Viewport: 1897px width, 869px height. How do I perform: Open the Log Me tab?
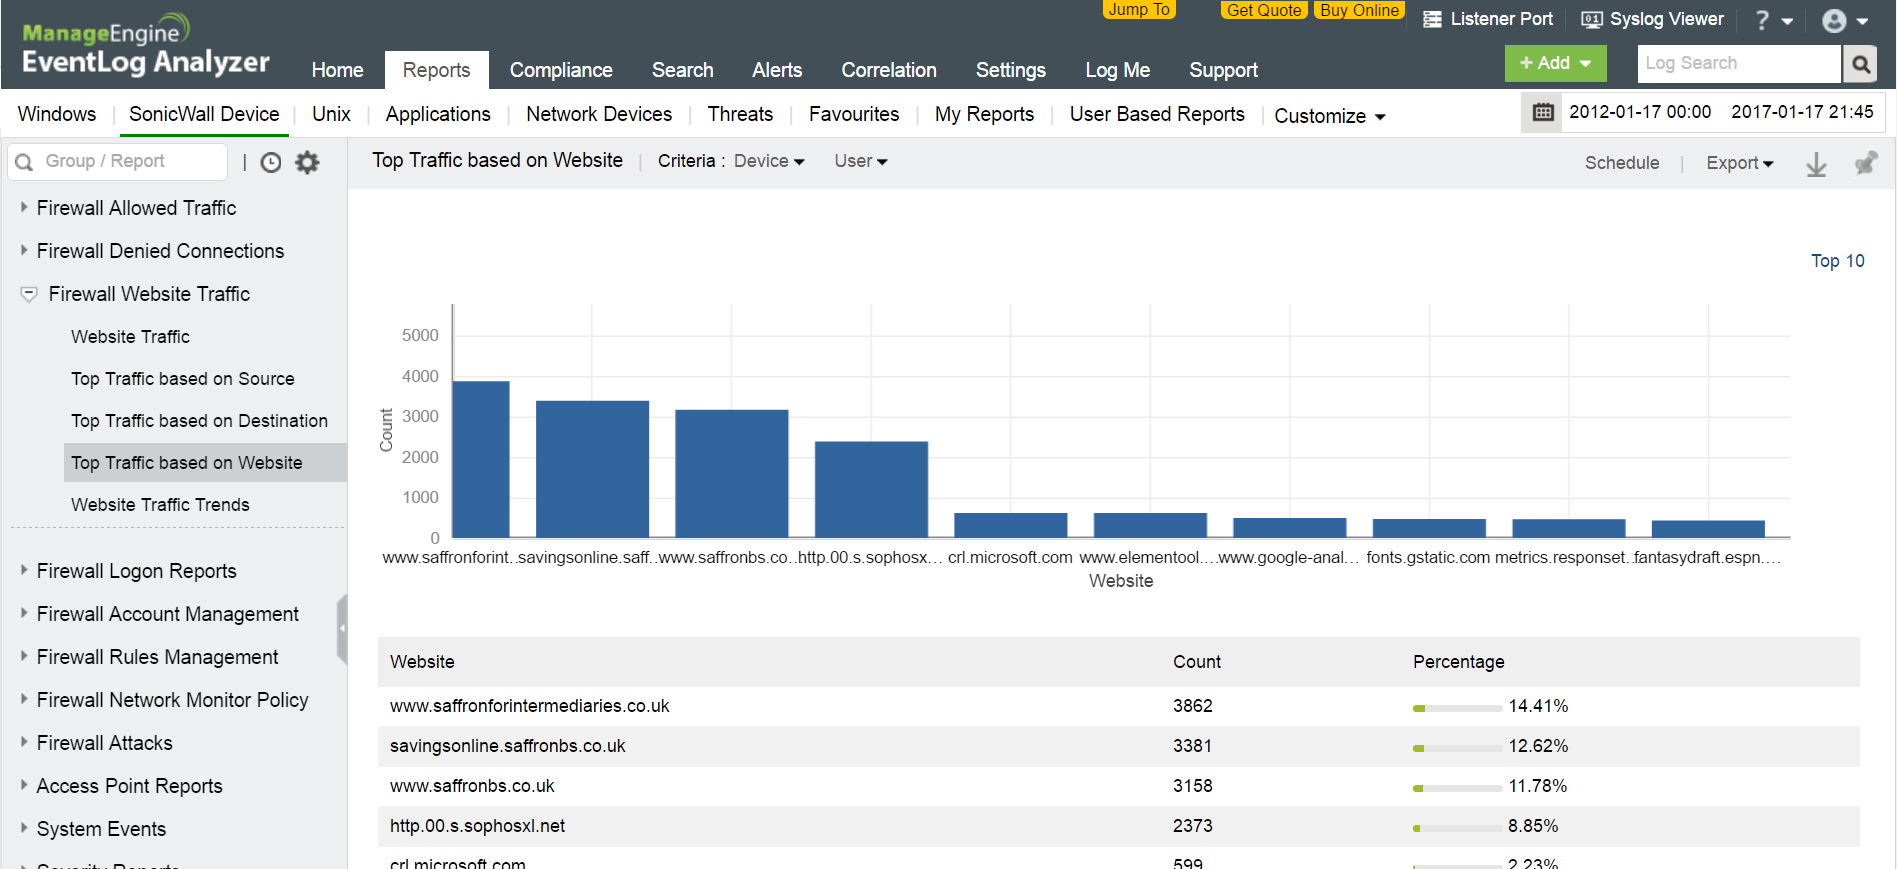point(1117,70)
